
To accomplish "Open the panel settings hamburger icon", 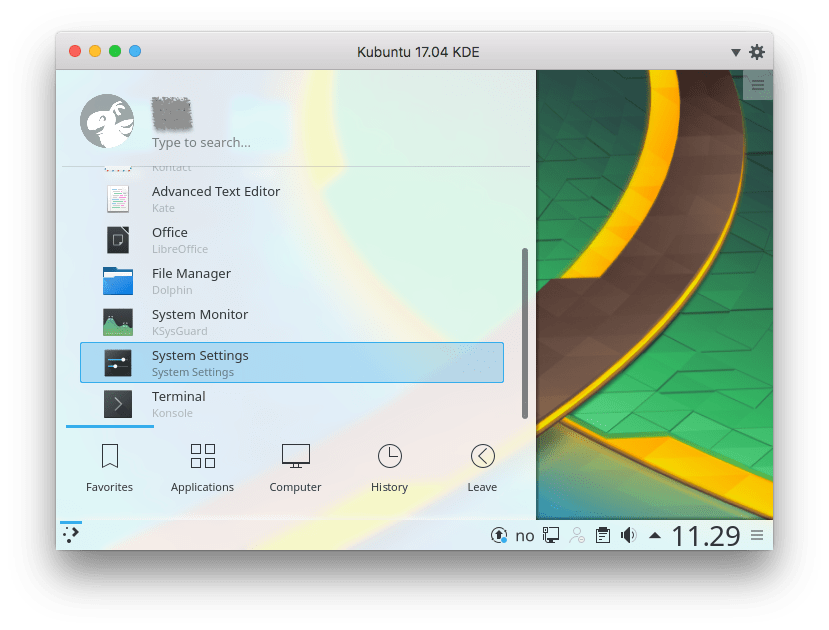I will [x=757, y=535].
